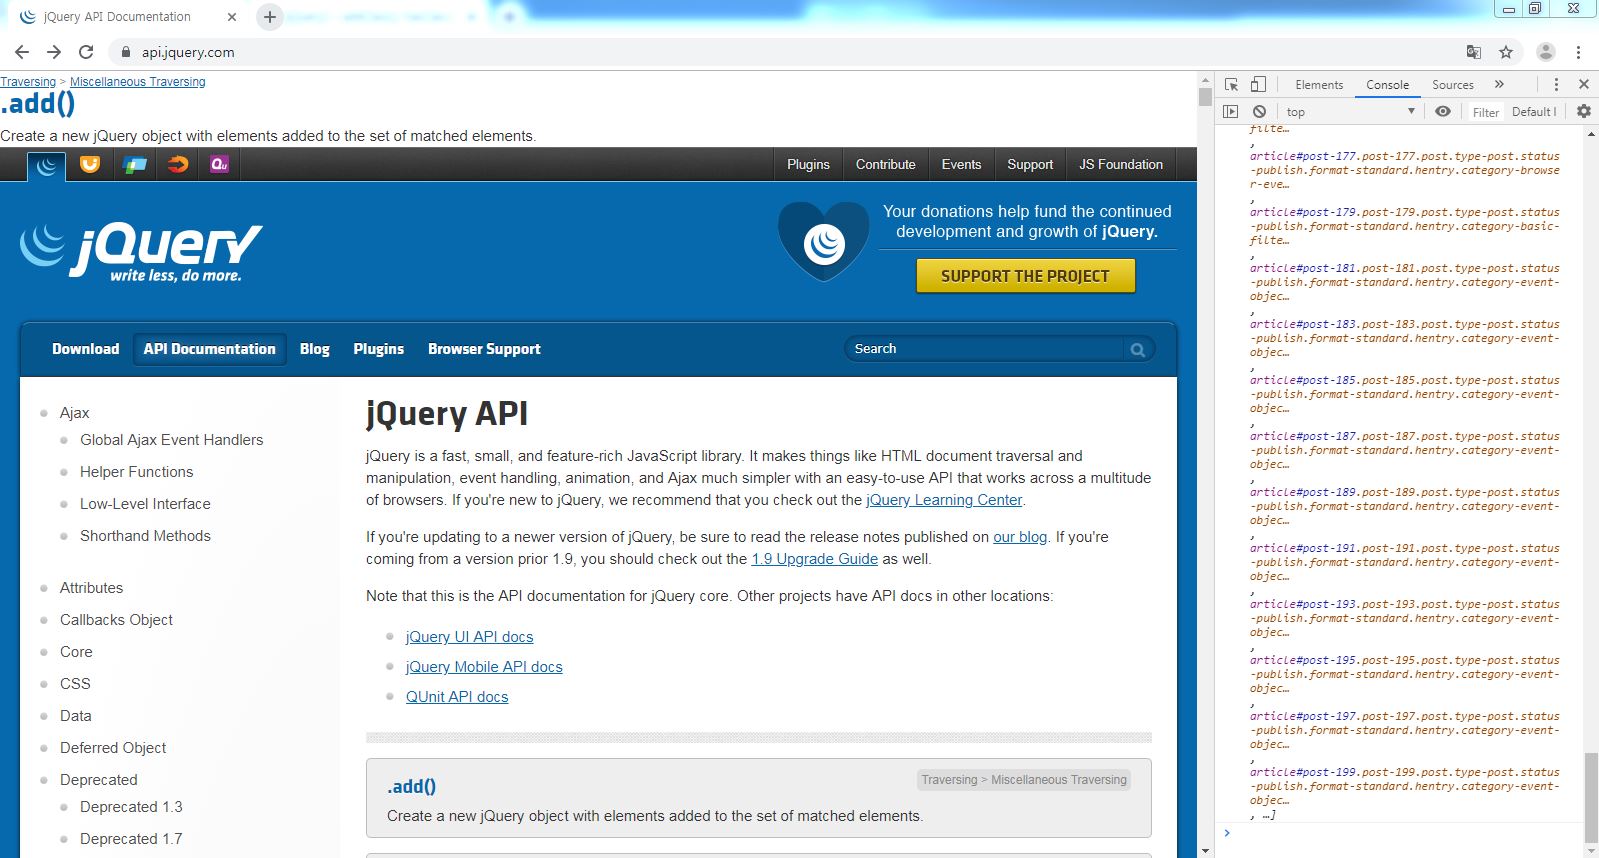Open jQuery UI API docs link
The width and height of the screenshot is (1599, 858).
[x=469, y=637]
